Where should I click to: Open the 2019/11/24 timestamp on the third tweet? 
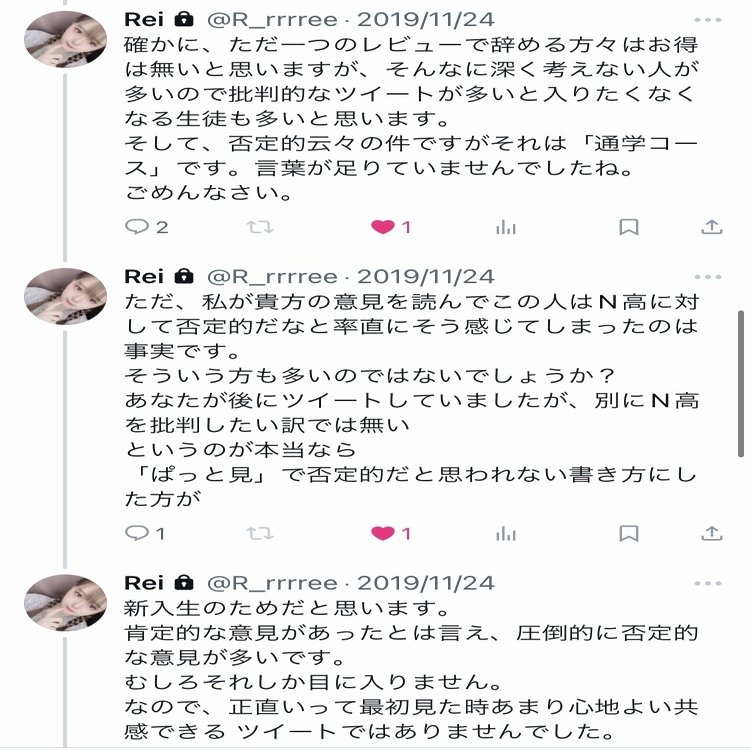click(x=425, y=583)
